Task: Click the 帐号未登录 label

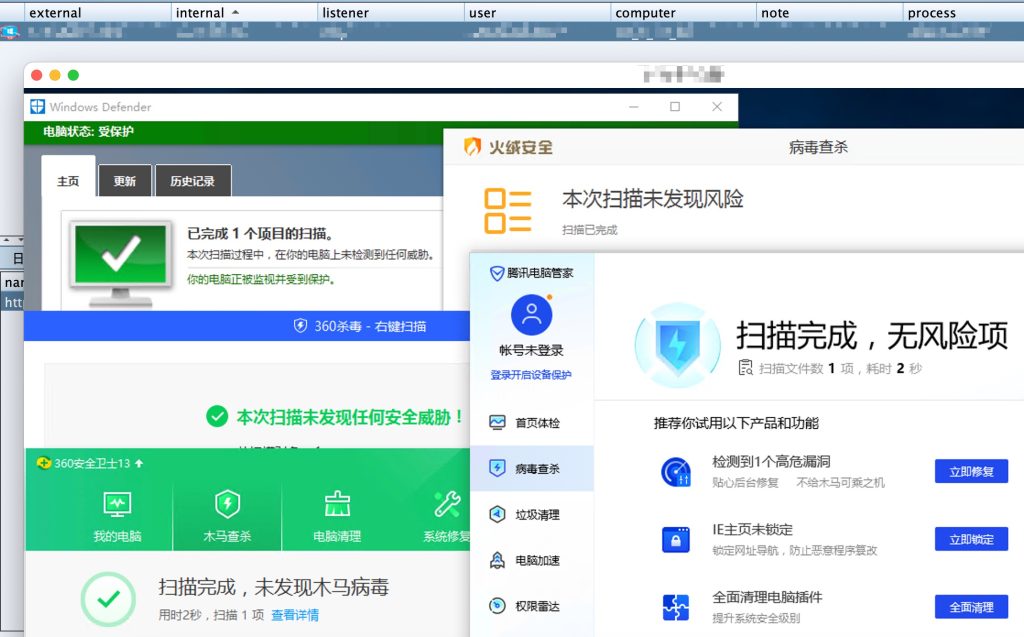Action: pos(531,350)
